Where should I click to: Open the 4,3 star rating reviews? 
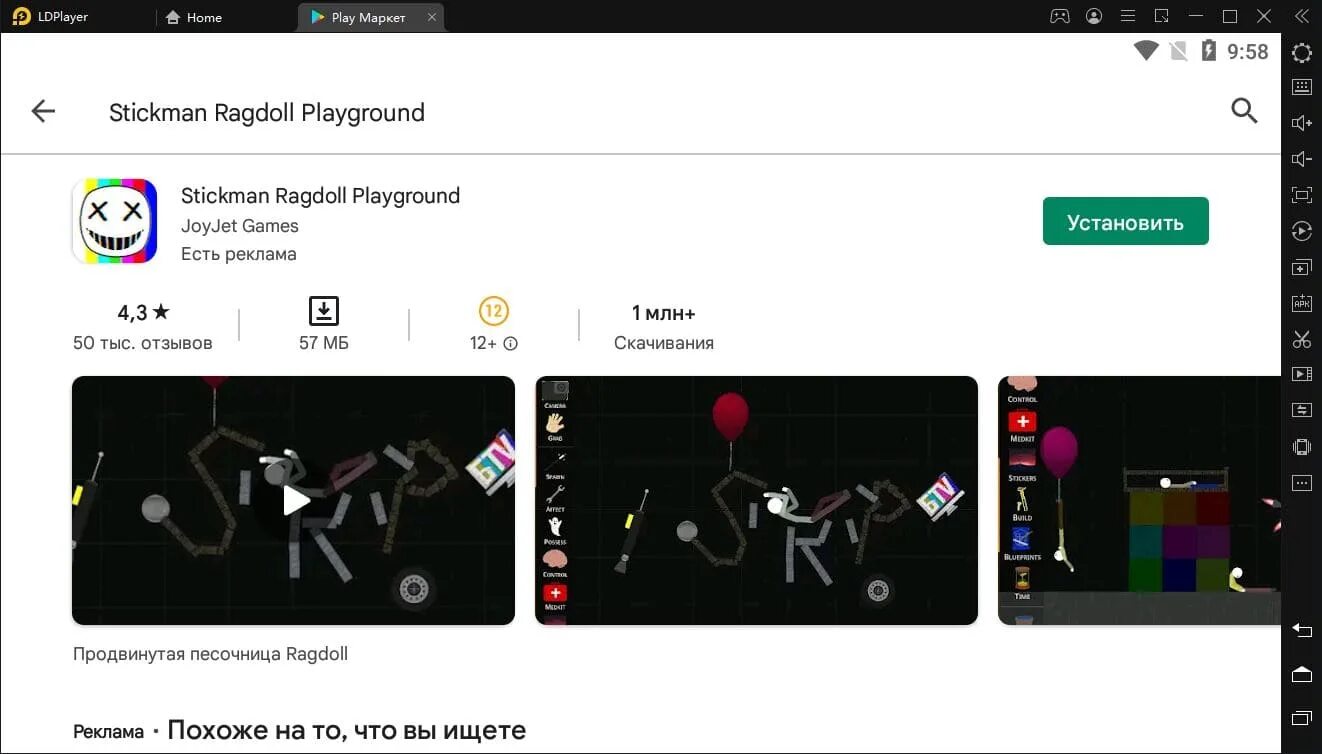(x=143, y=313)
